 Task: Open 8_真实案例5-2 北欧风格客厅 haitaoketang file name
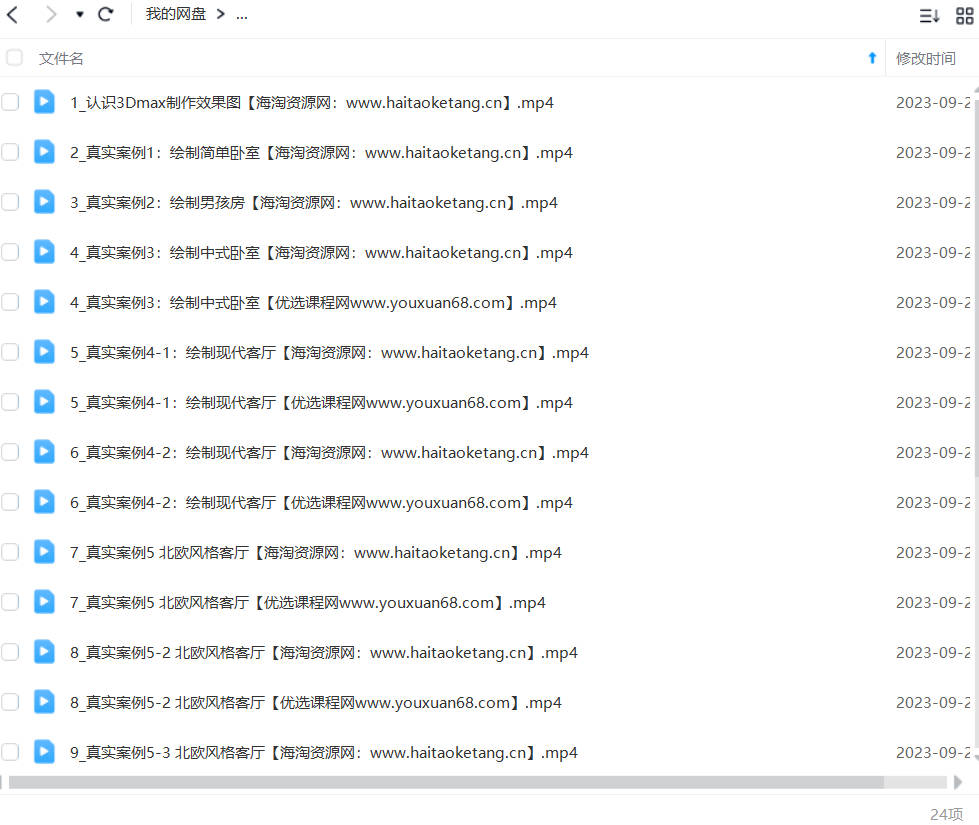coord(323,653)
